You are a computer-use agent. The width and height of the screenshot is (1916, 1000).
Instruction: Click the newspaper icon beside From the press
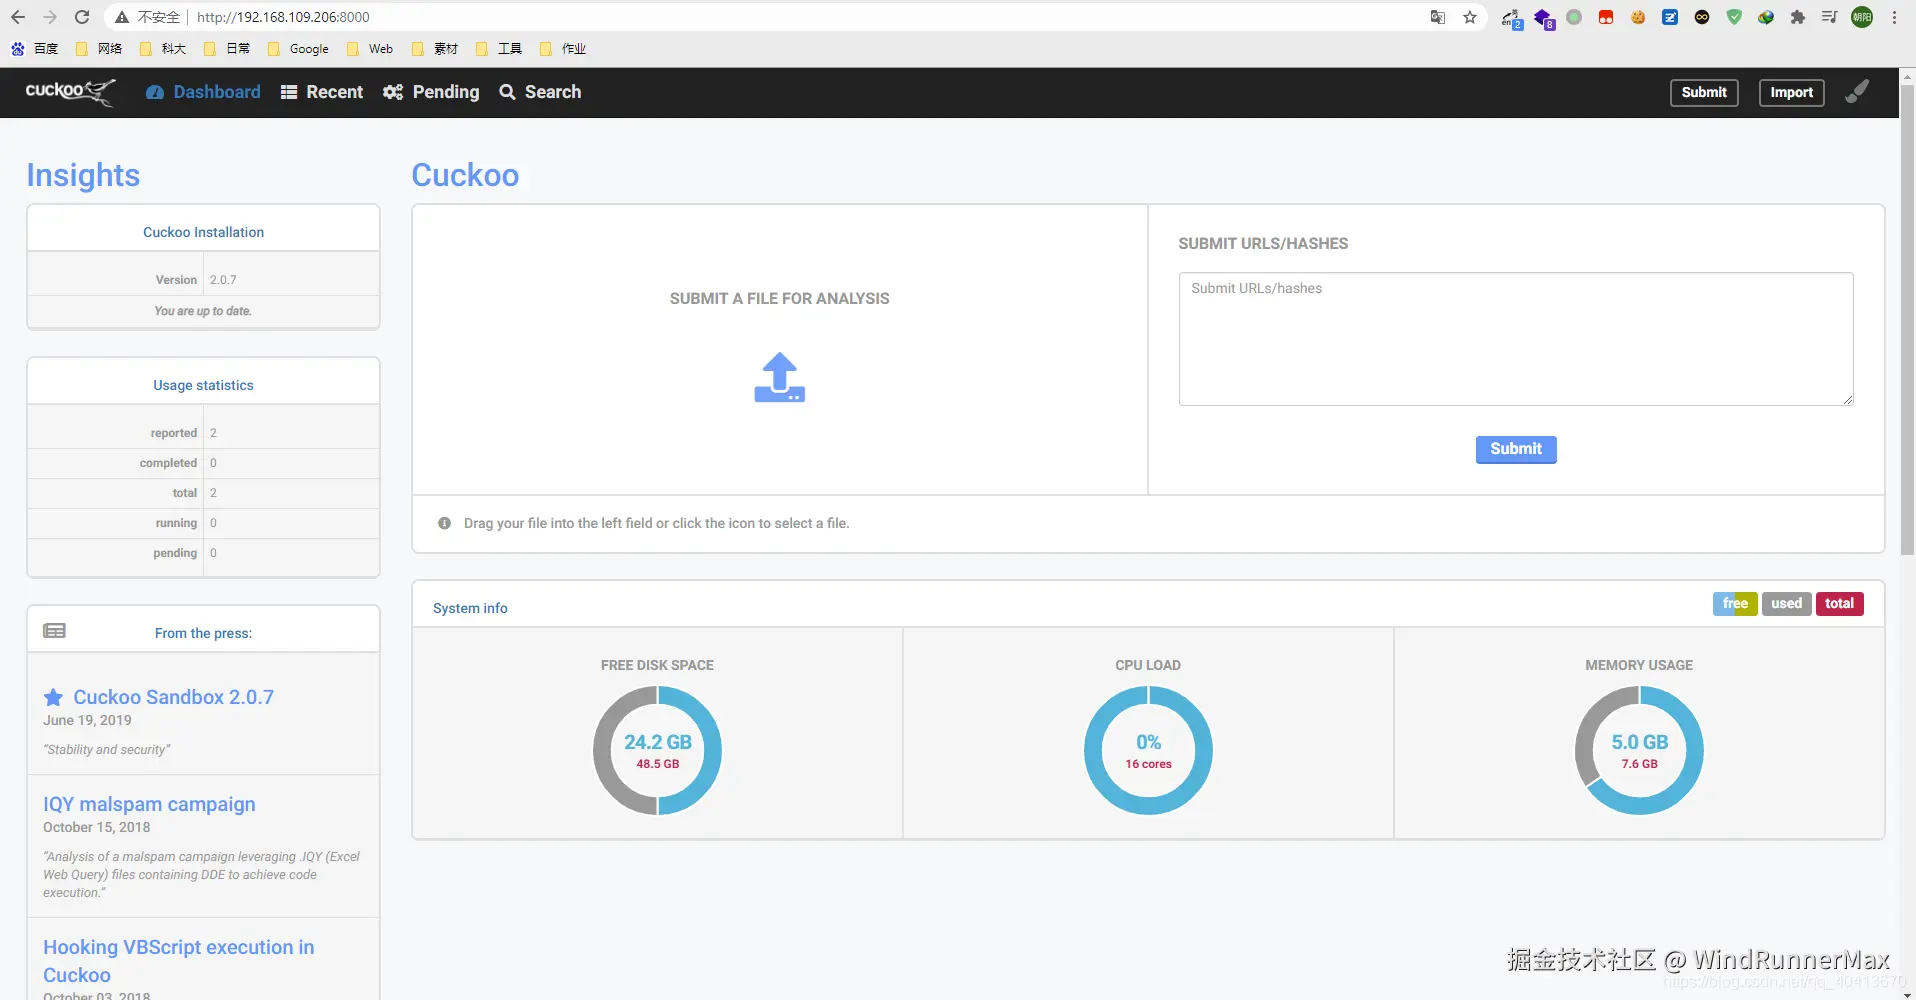(54, 631)
